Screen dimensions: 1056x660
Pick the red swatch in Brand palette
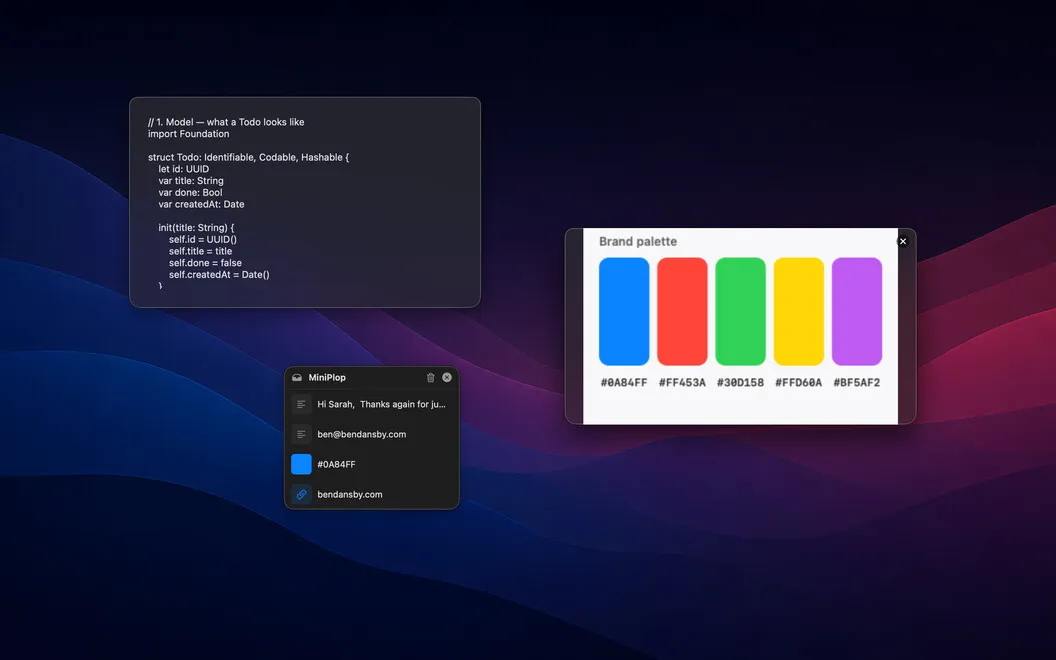(682, 311)
